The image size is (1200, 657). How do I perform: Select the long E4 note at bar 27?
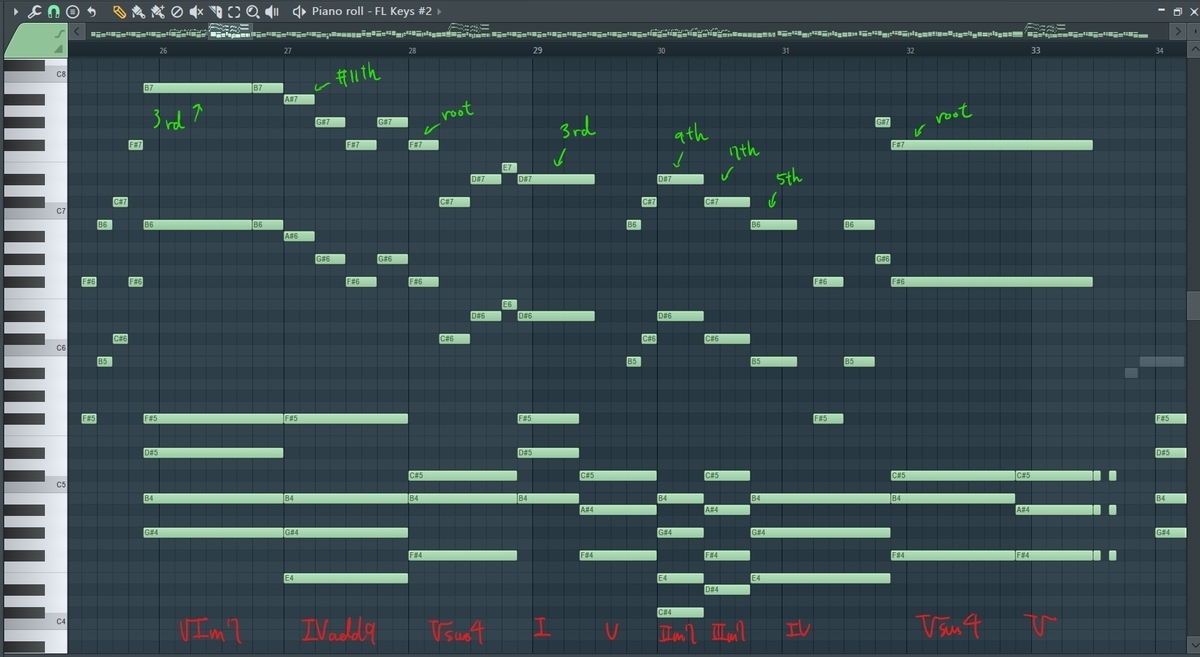point(346,578)
